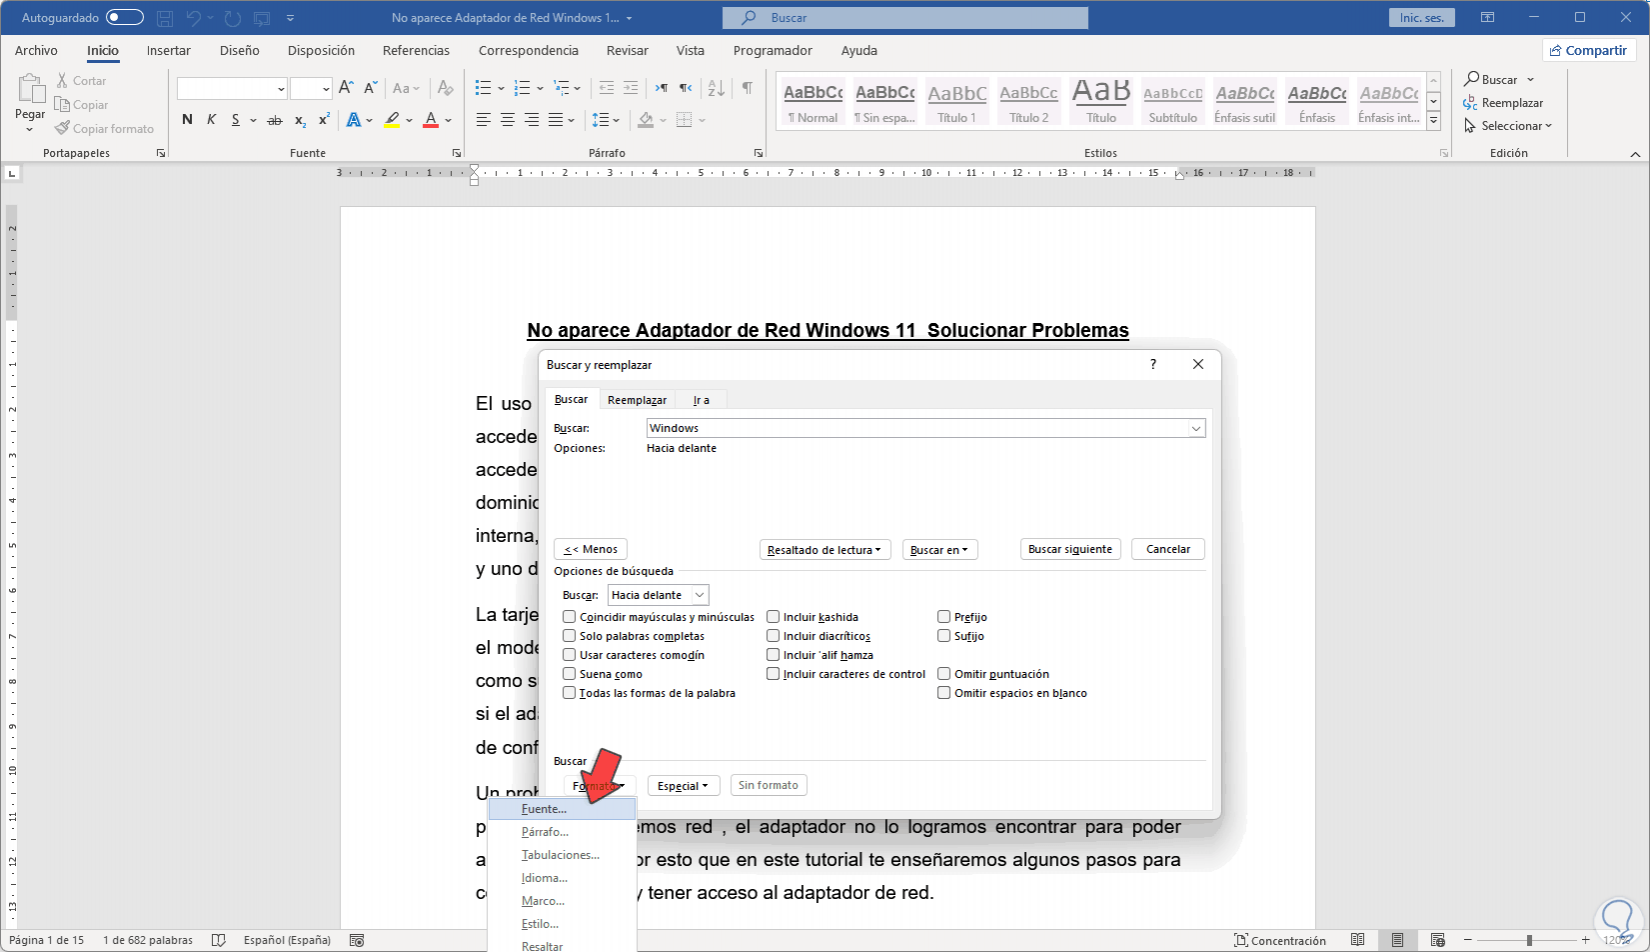
Task: Increase font size with the larger A icon
Action: click(x=346, y=88)
